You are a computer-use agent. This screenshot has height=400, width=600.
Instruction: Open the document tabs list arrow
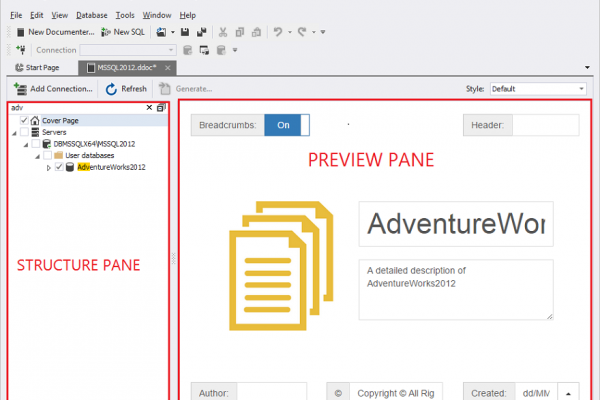tap(587, 67)
